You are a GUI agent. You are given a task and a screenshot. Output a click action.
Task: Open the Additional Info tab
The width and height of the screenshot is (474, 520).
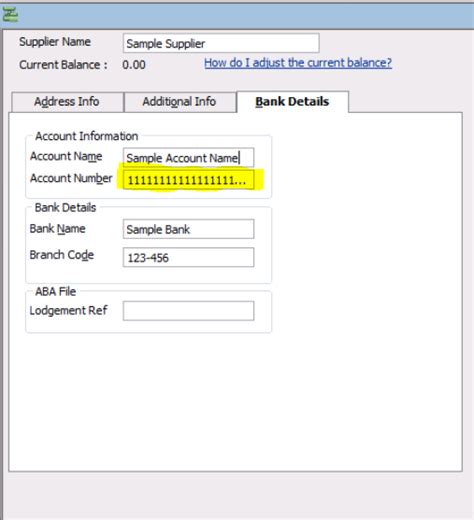[180, 102]
